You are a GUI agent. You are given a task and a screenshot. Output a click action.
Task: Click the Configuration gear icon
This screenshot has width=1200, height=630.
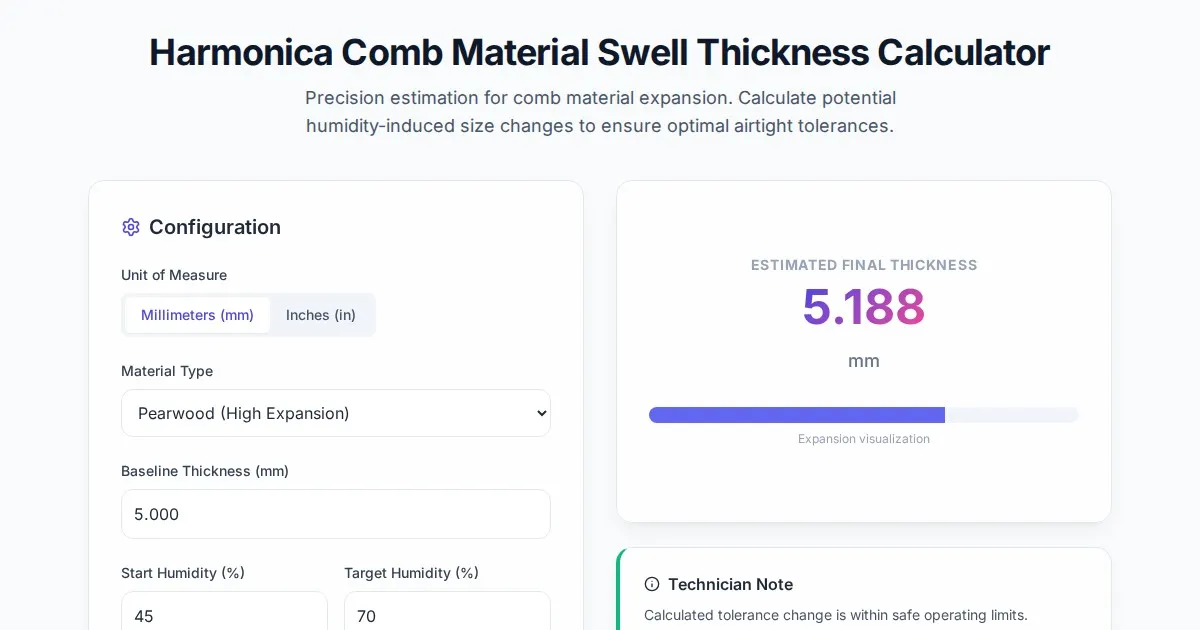[131, 227]
